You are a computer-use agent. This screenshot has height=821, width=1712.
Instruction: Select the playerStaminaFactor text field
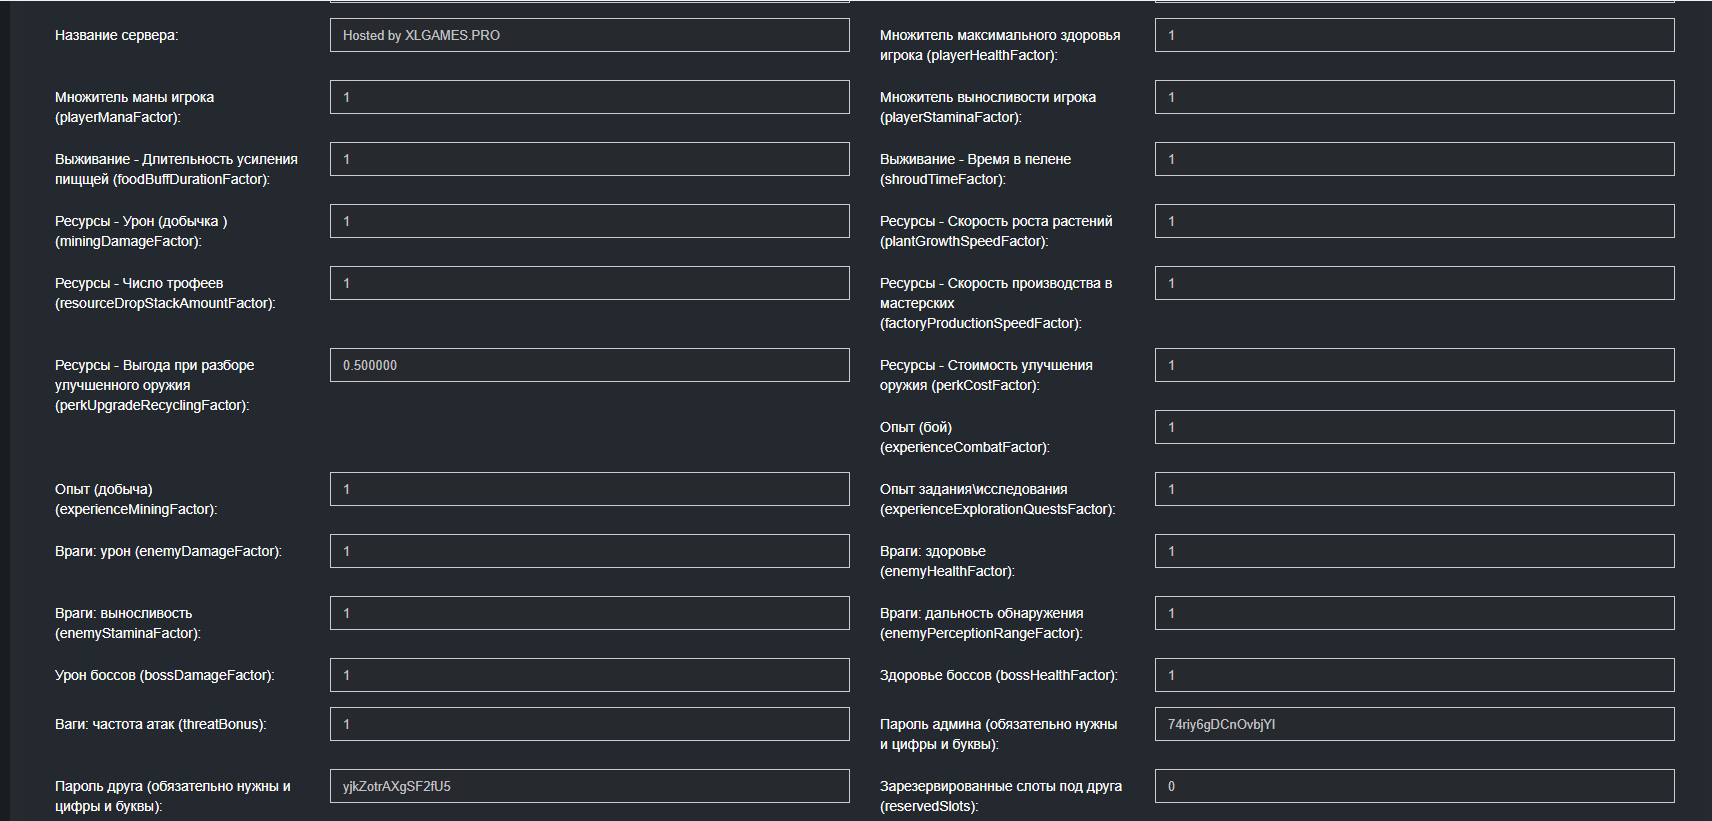(x=1414, y=97)
